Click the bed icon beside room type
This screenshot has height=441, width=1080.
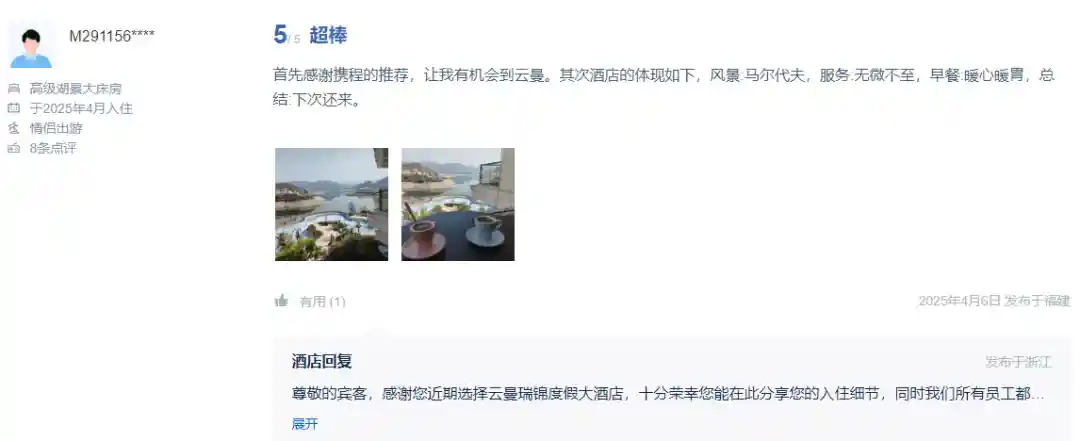[14, 89]
